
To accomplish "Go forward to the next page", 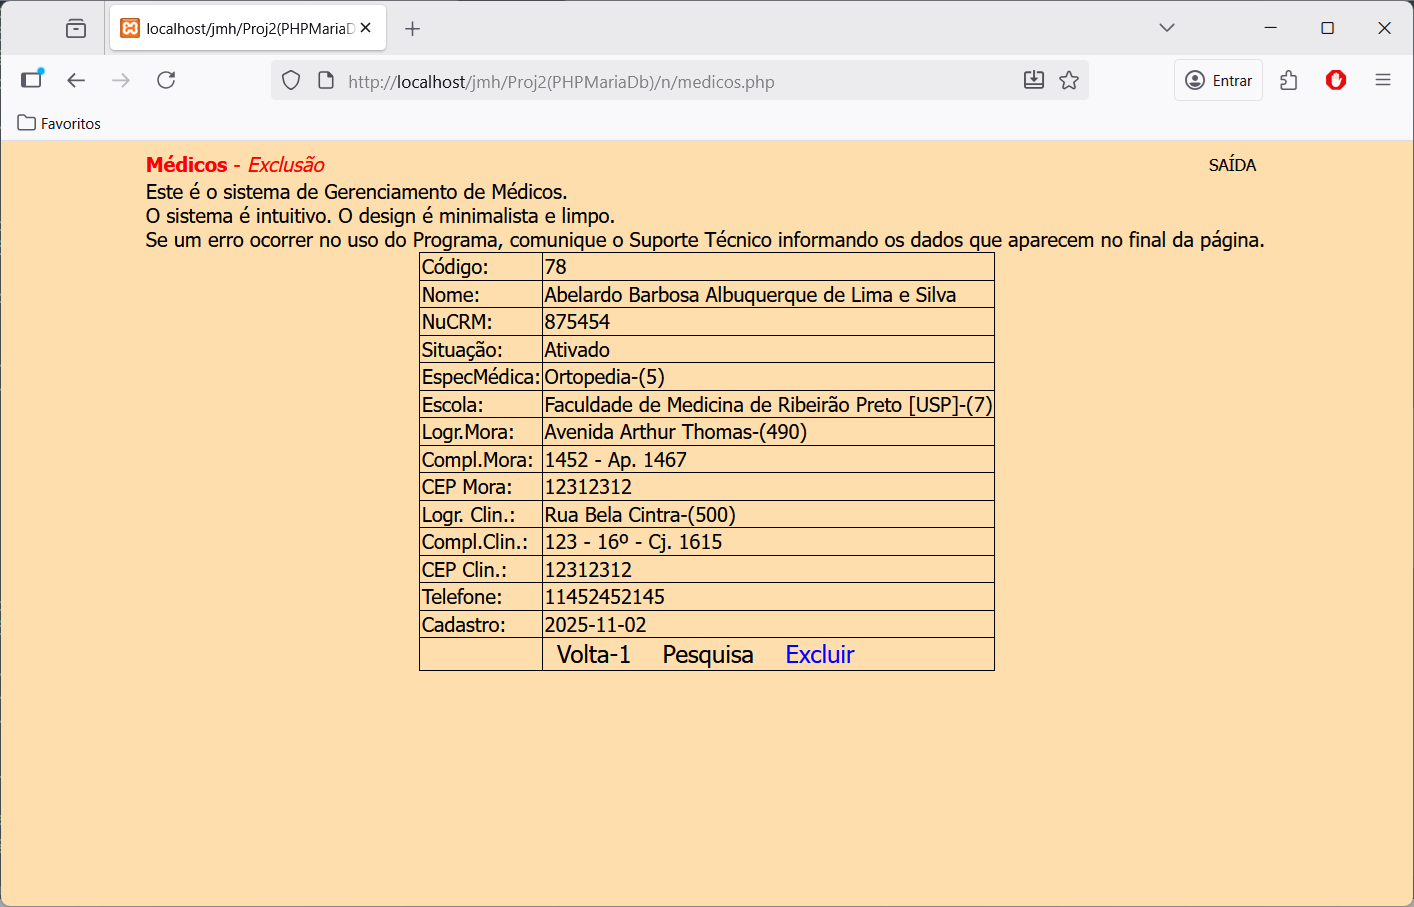I will click(x=121, y=80).
